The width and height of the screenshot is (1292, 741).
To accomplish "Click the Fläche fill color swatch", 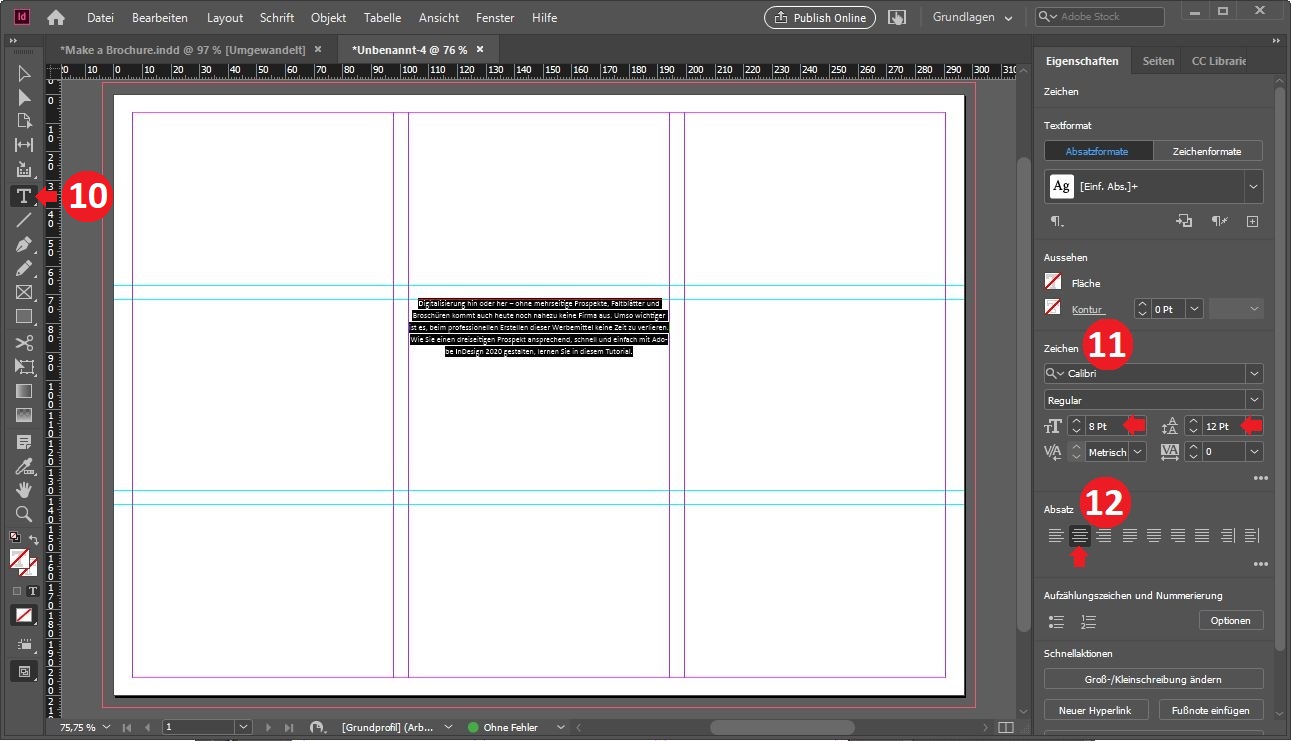I will pos(1052,283).
